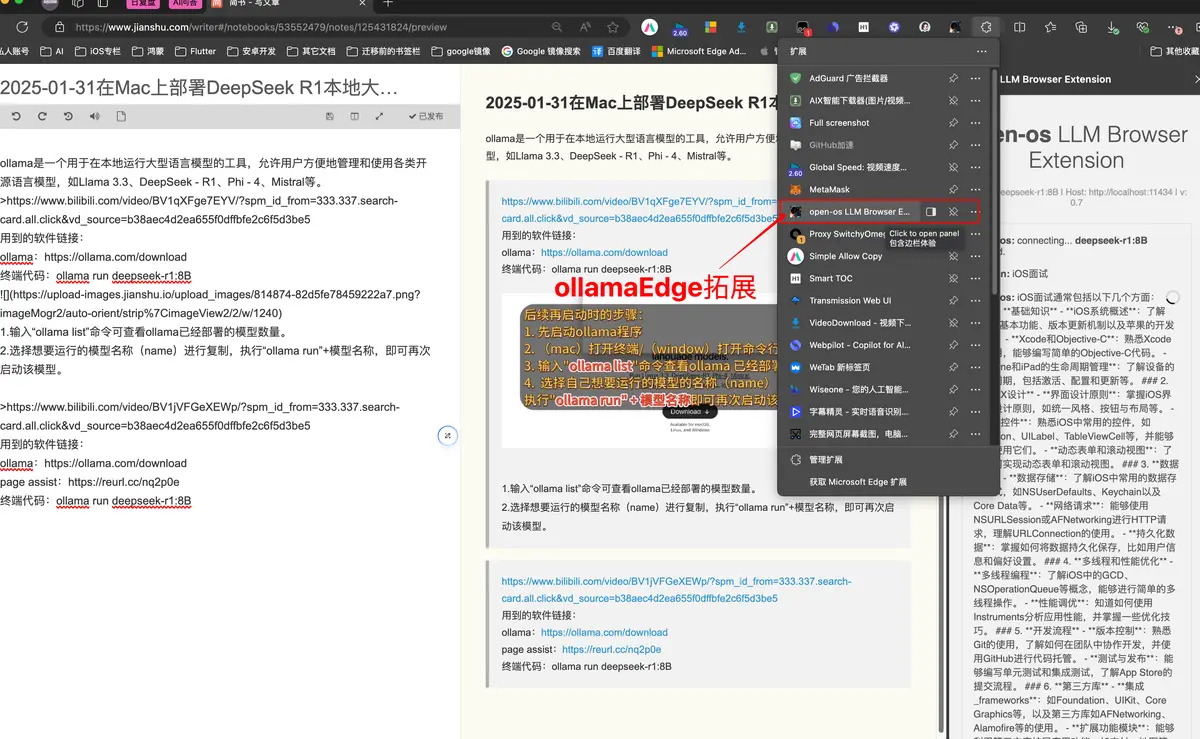Click the extensions puzzle icon in toolbar
This screenshot has width=1200, height=739.
tap(986, 27)
